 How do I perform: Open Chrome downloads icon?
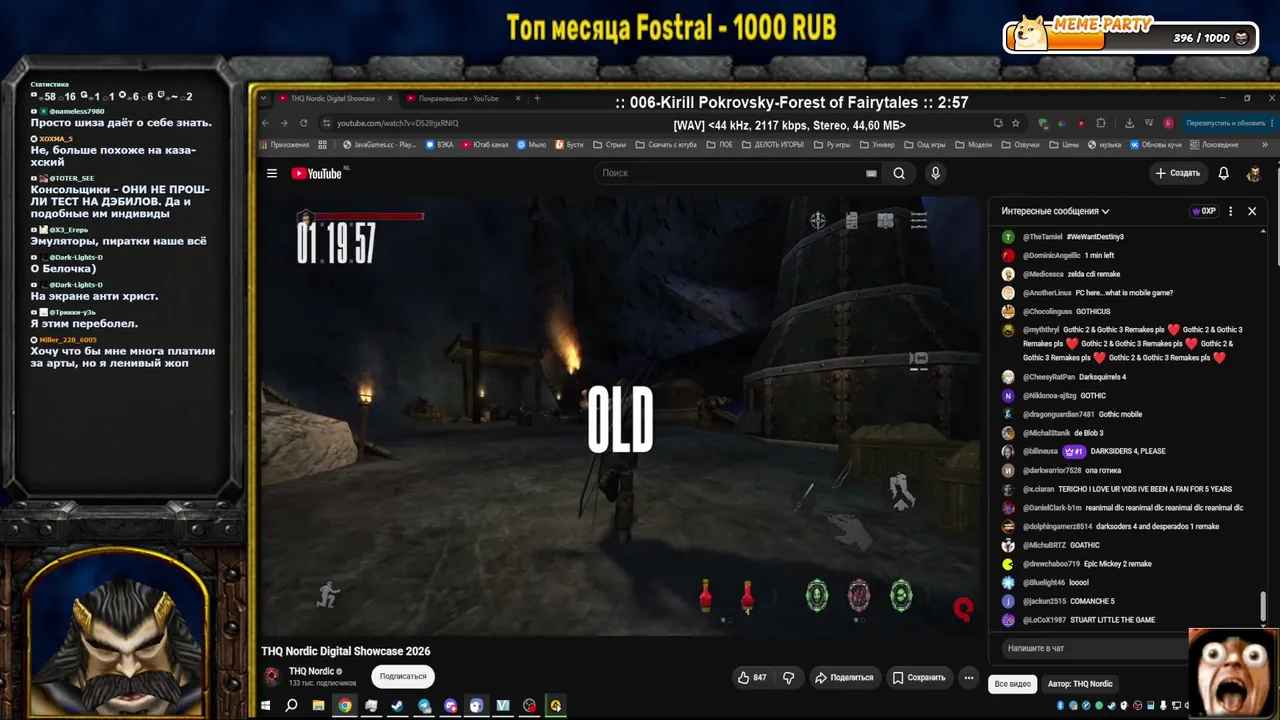[x=1129, y=123]
